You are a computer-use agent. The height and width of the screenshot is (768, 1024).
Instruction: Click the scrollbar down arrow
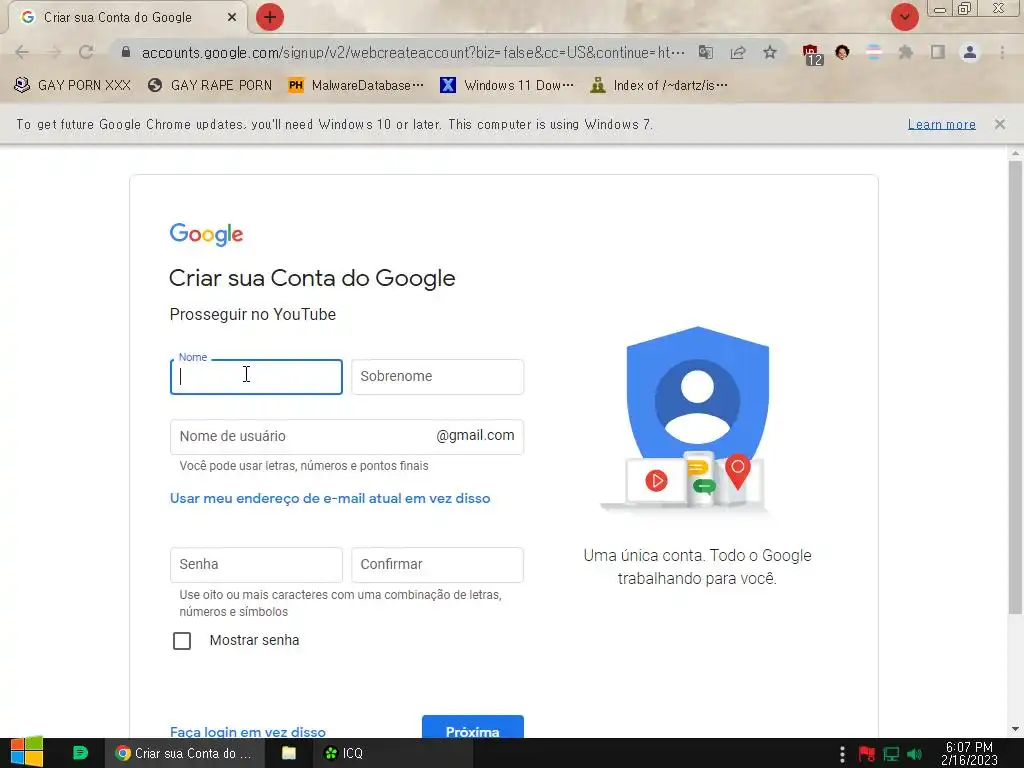1015,729
